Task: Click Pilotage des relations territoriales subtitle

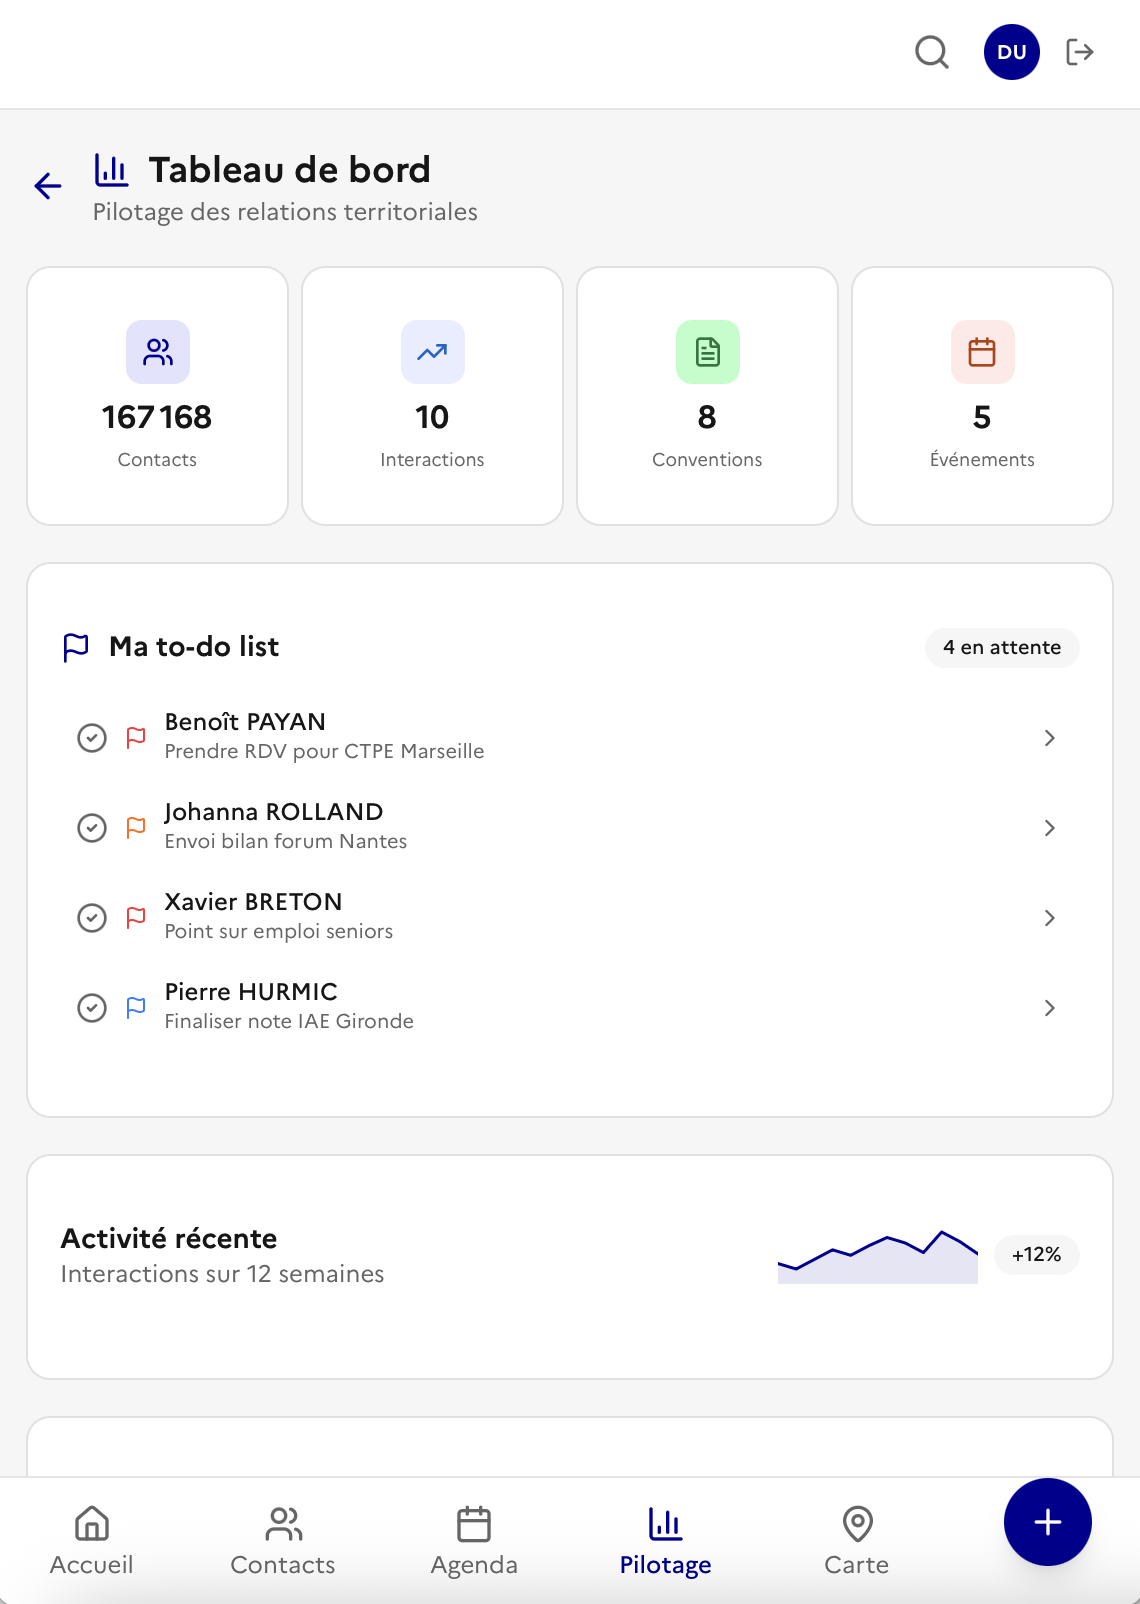Action: coord(285,212)
